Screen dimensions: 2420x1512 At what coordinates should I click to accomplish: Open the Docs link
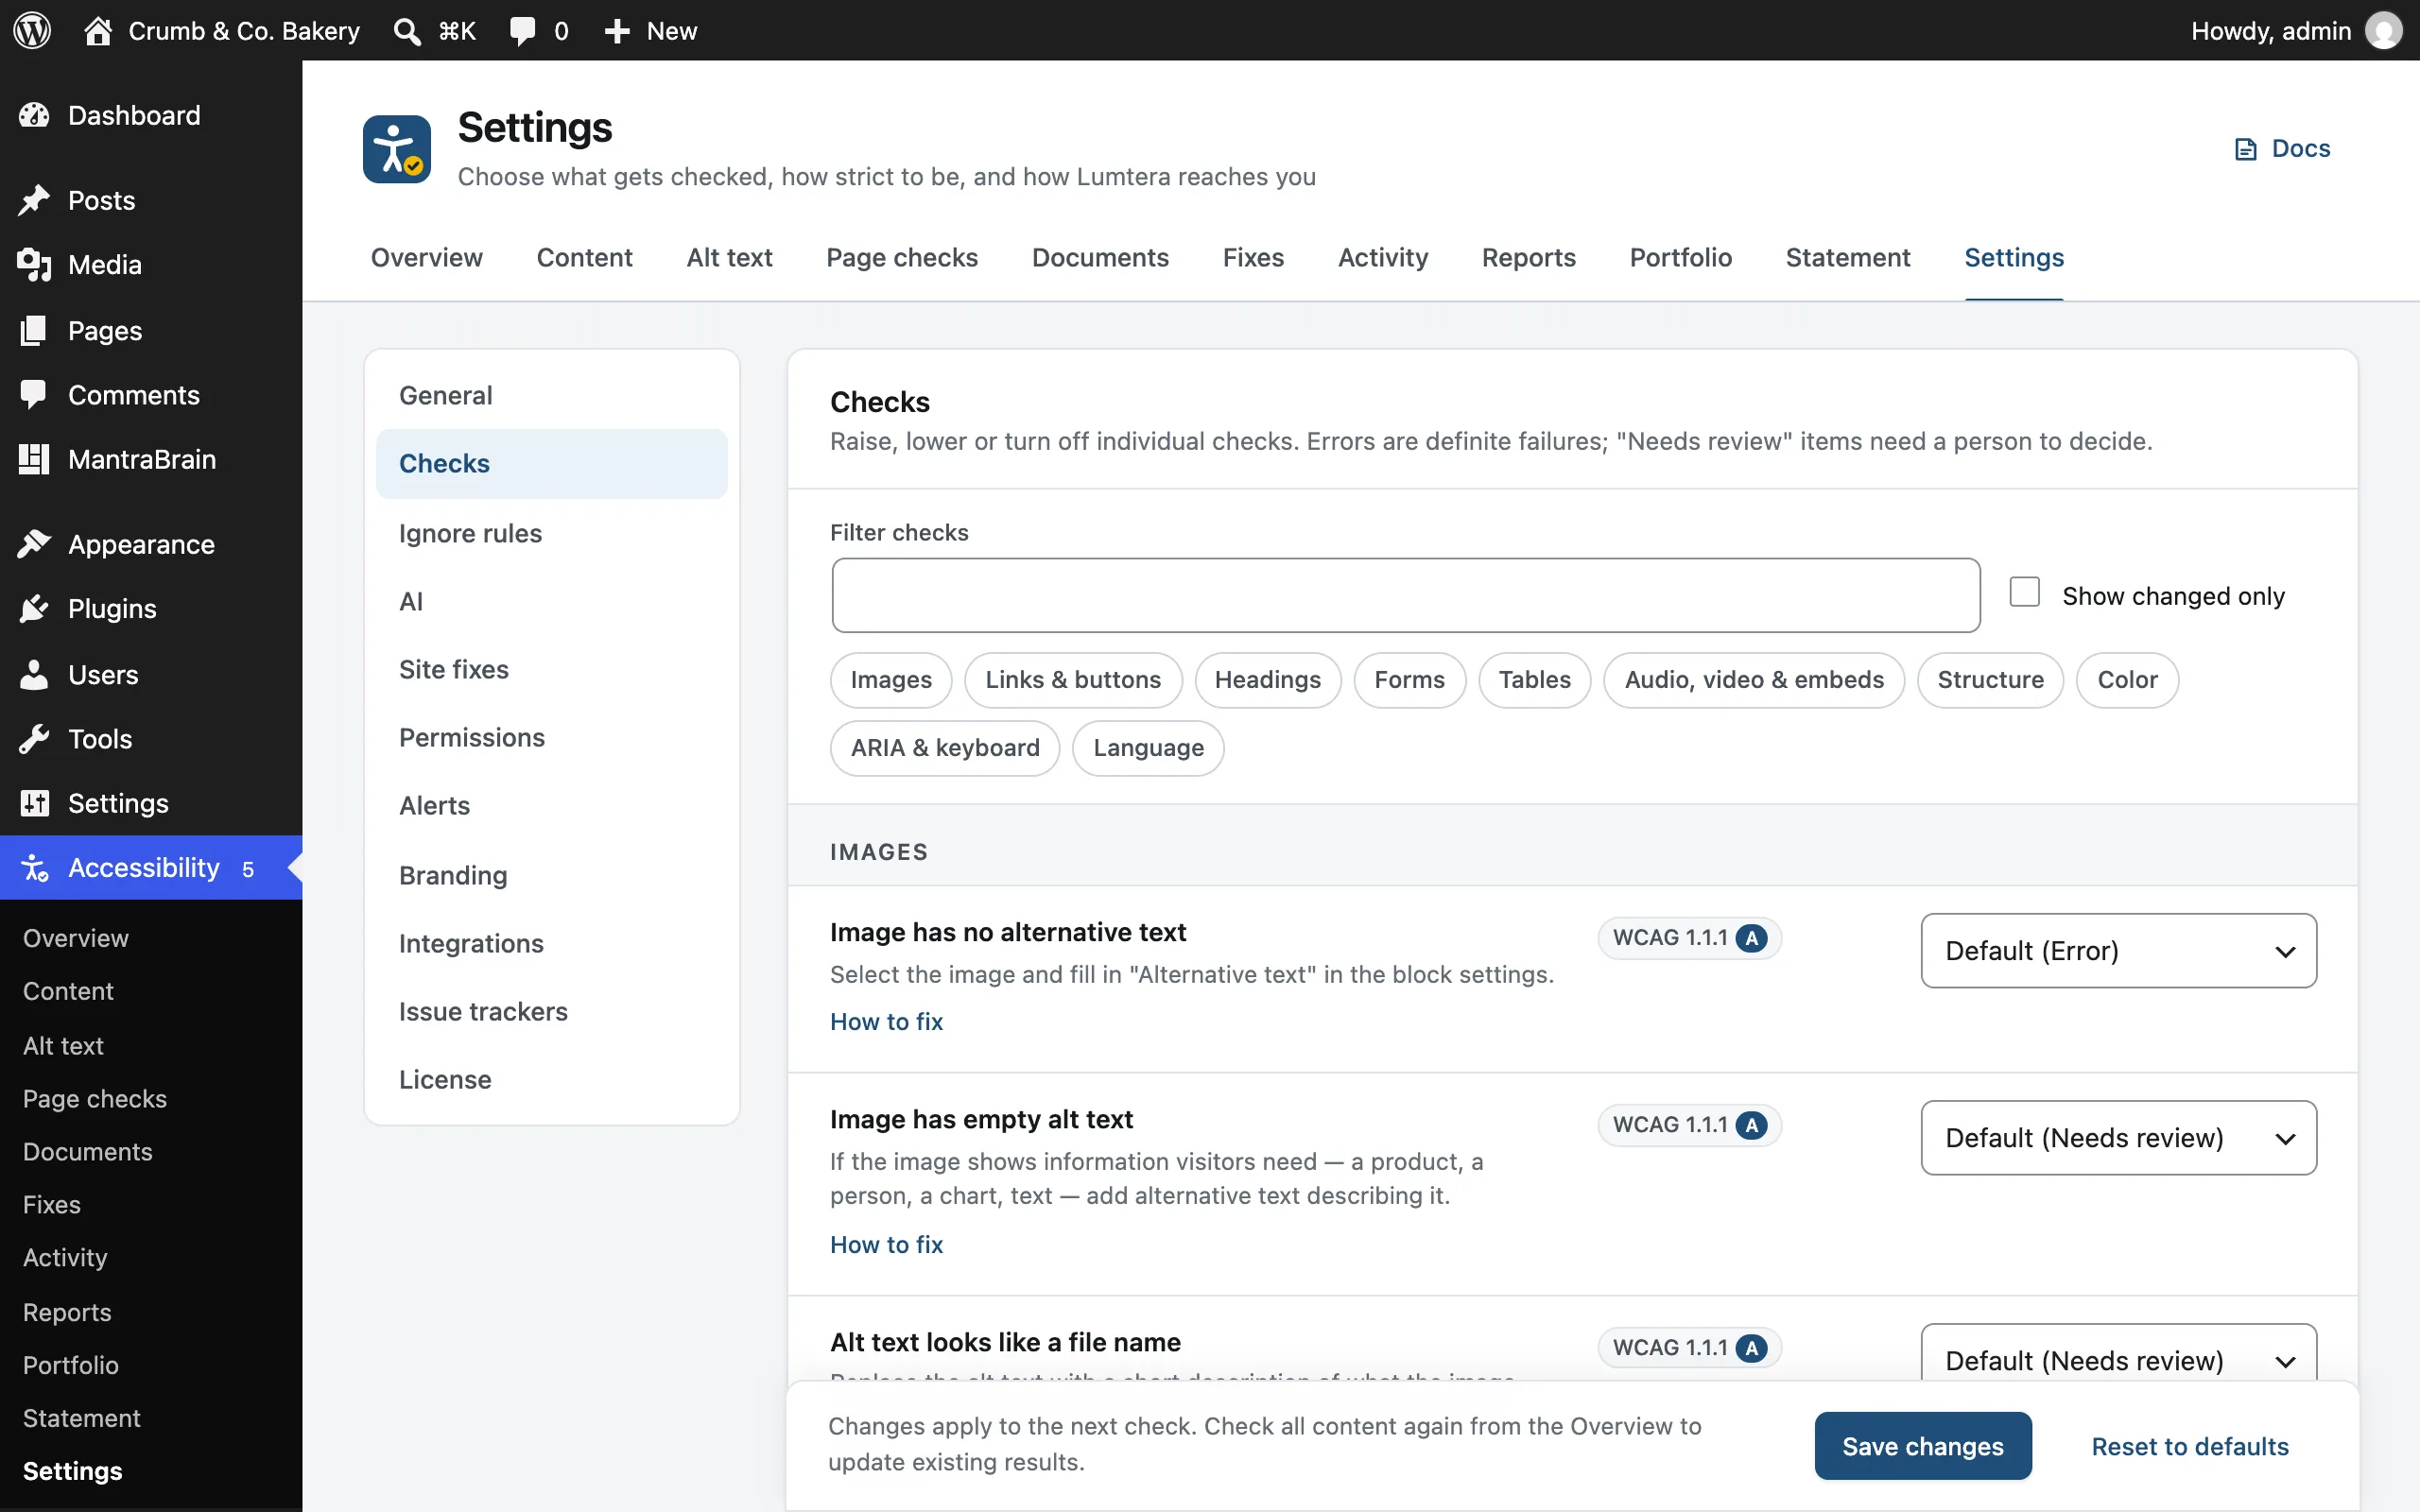(2282, 149)
